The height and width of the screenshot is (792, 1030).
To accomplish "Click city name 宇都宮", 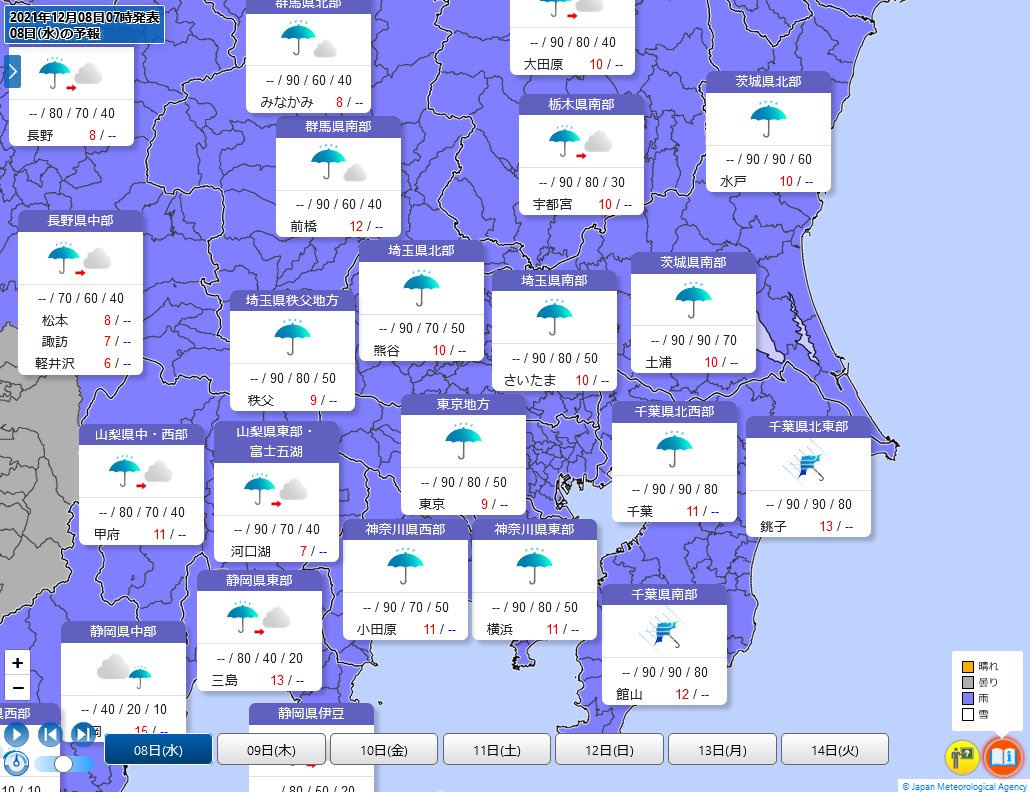I will pyautogui.click(x=552, y=204).
